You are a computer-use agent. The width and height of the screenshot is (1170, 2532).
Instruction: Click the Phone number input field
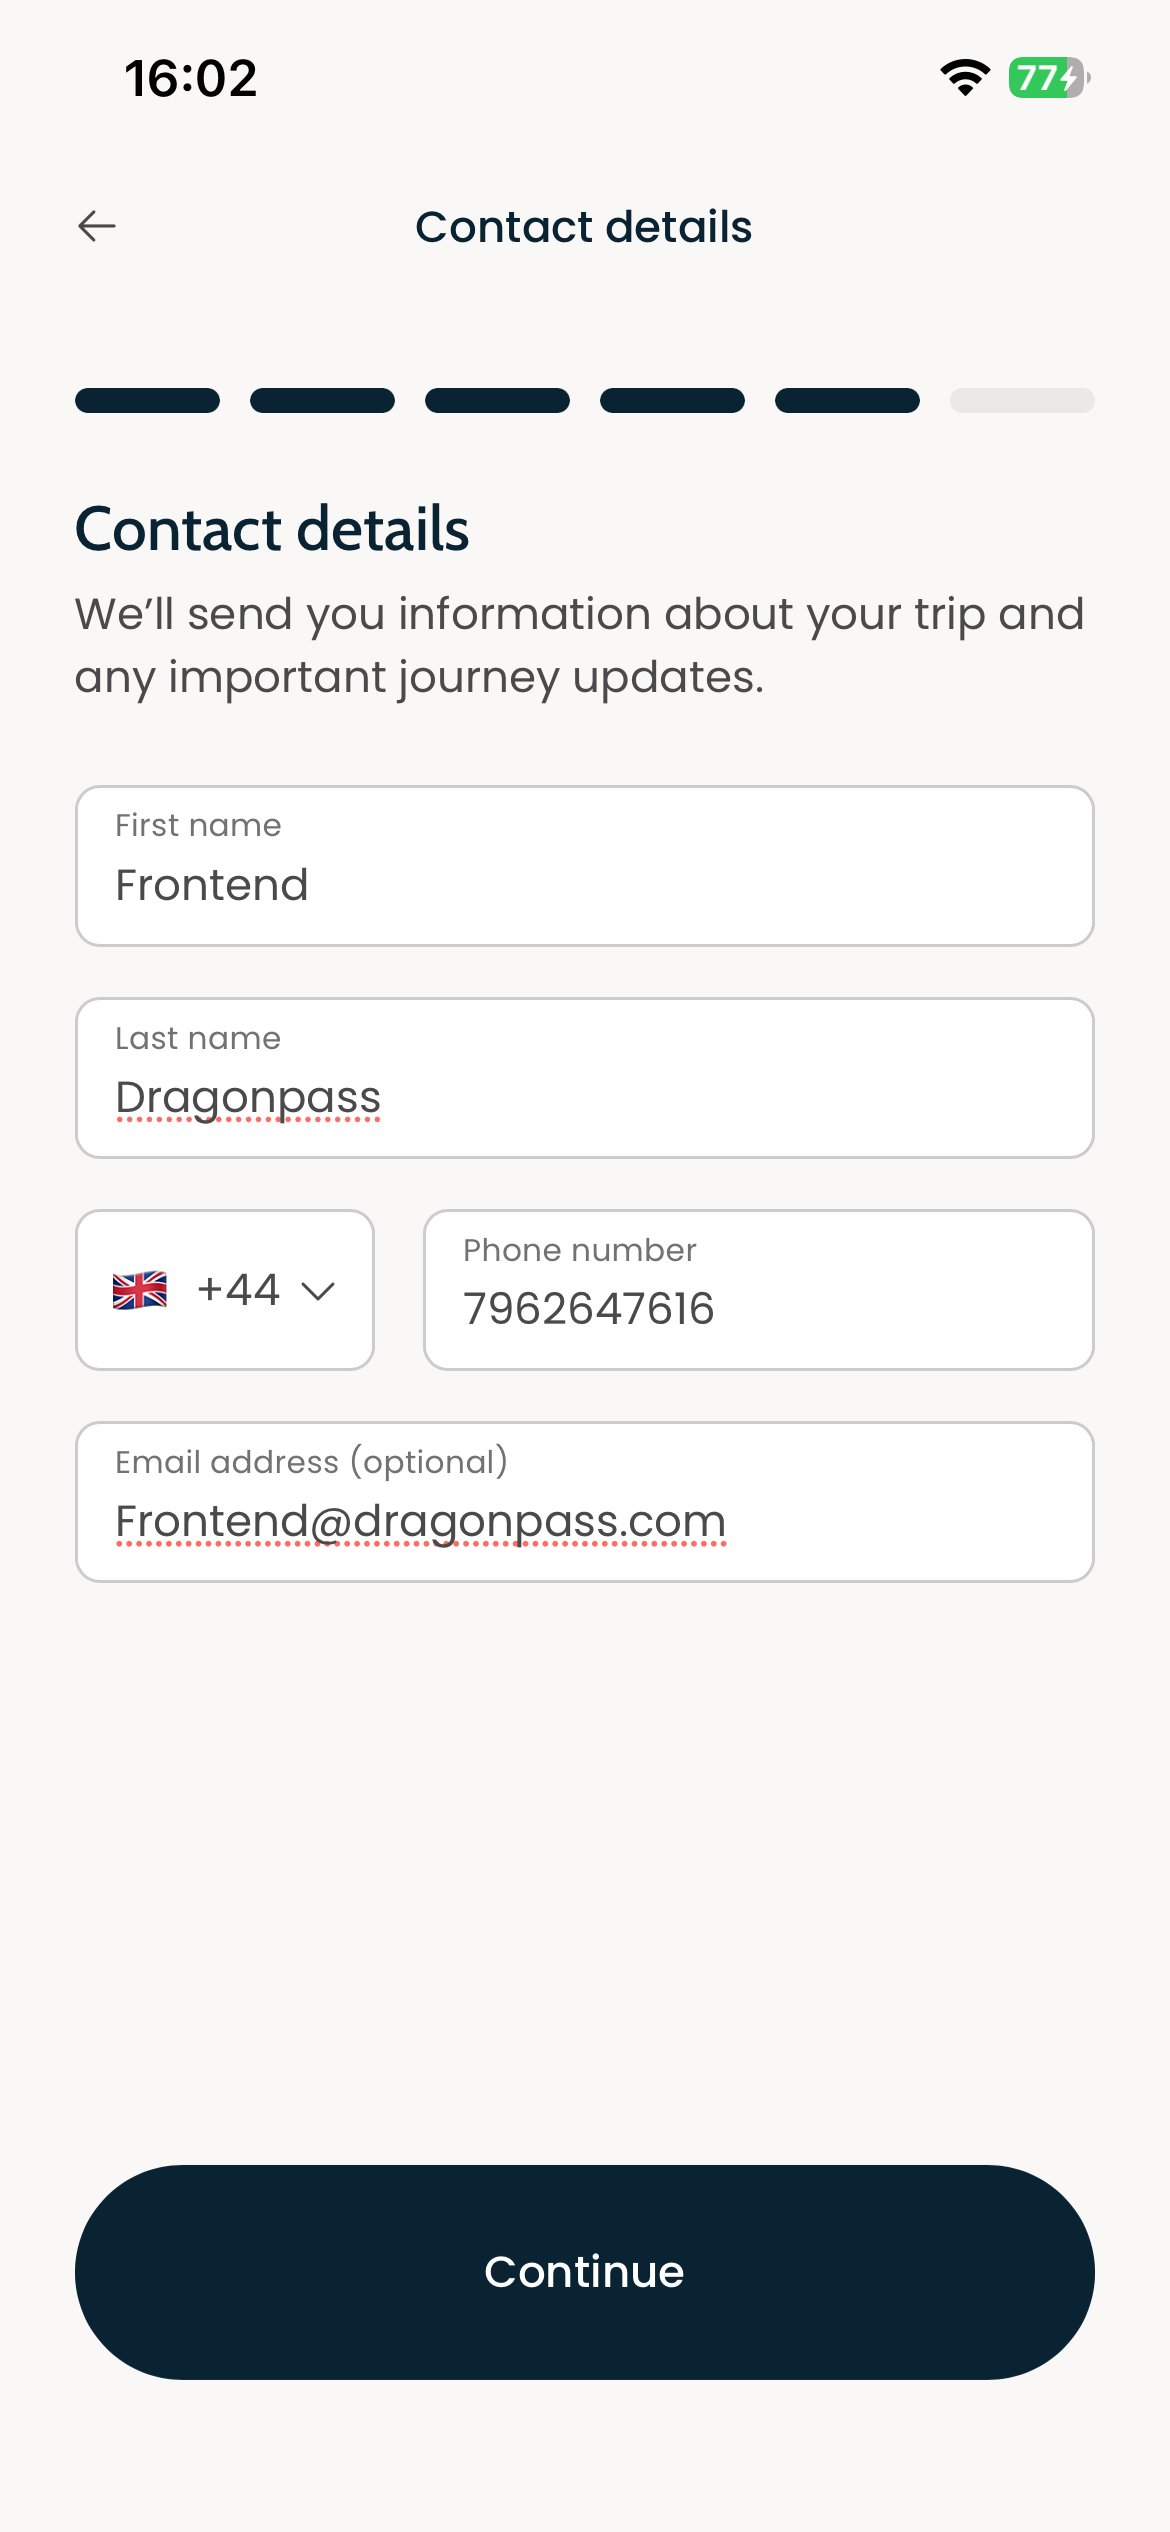pos(759,1290)
